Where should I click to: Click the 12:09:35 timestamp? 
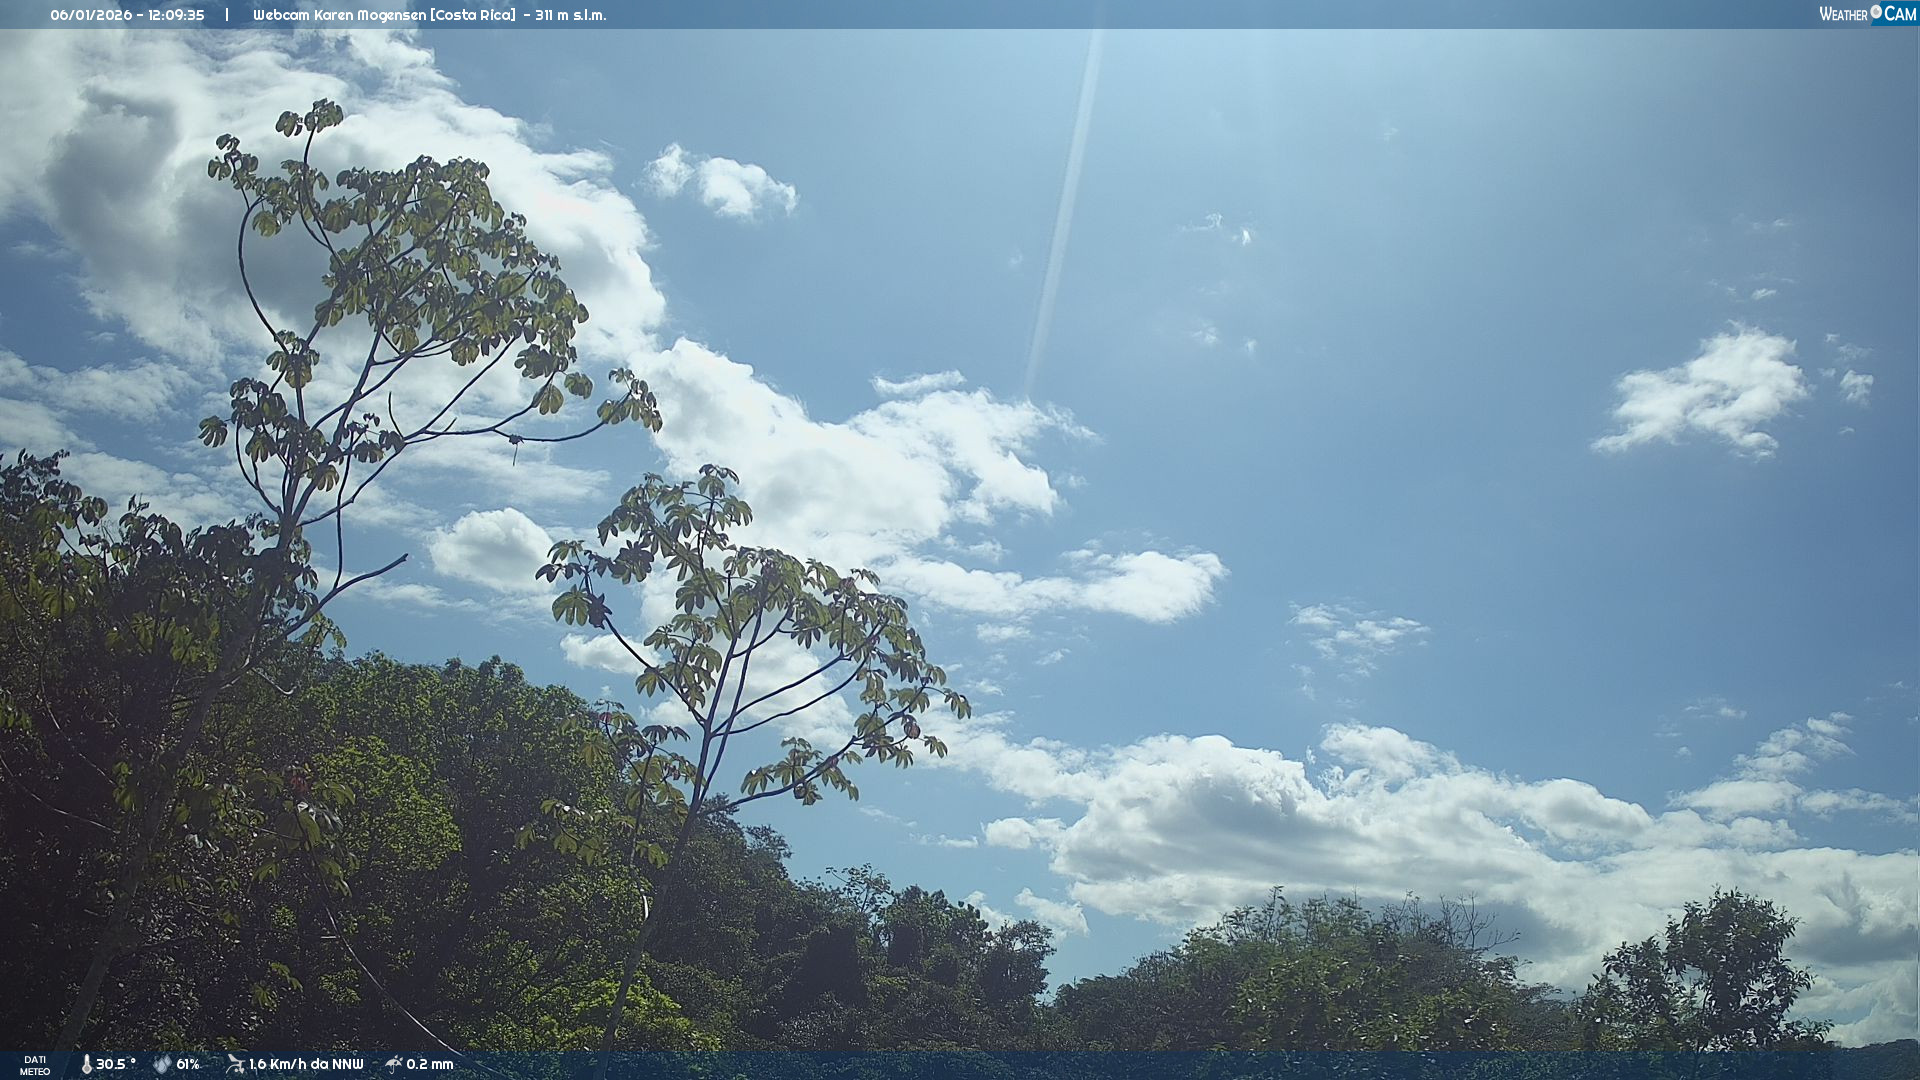176,15
